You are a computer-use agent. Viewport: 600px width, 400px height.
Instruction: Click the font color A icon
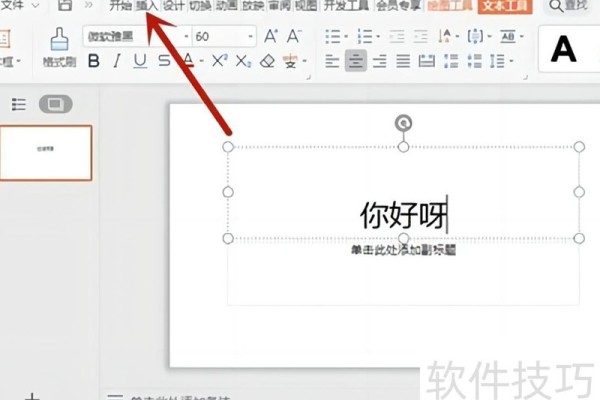[x=188, y=60]
